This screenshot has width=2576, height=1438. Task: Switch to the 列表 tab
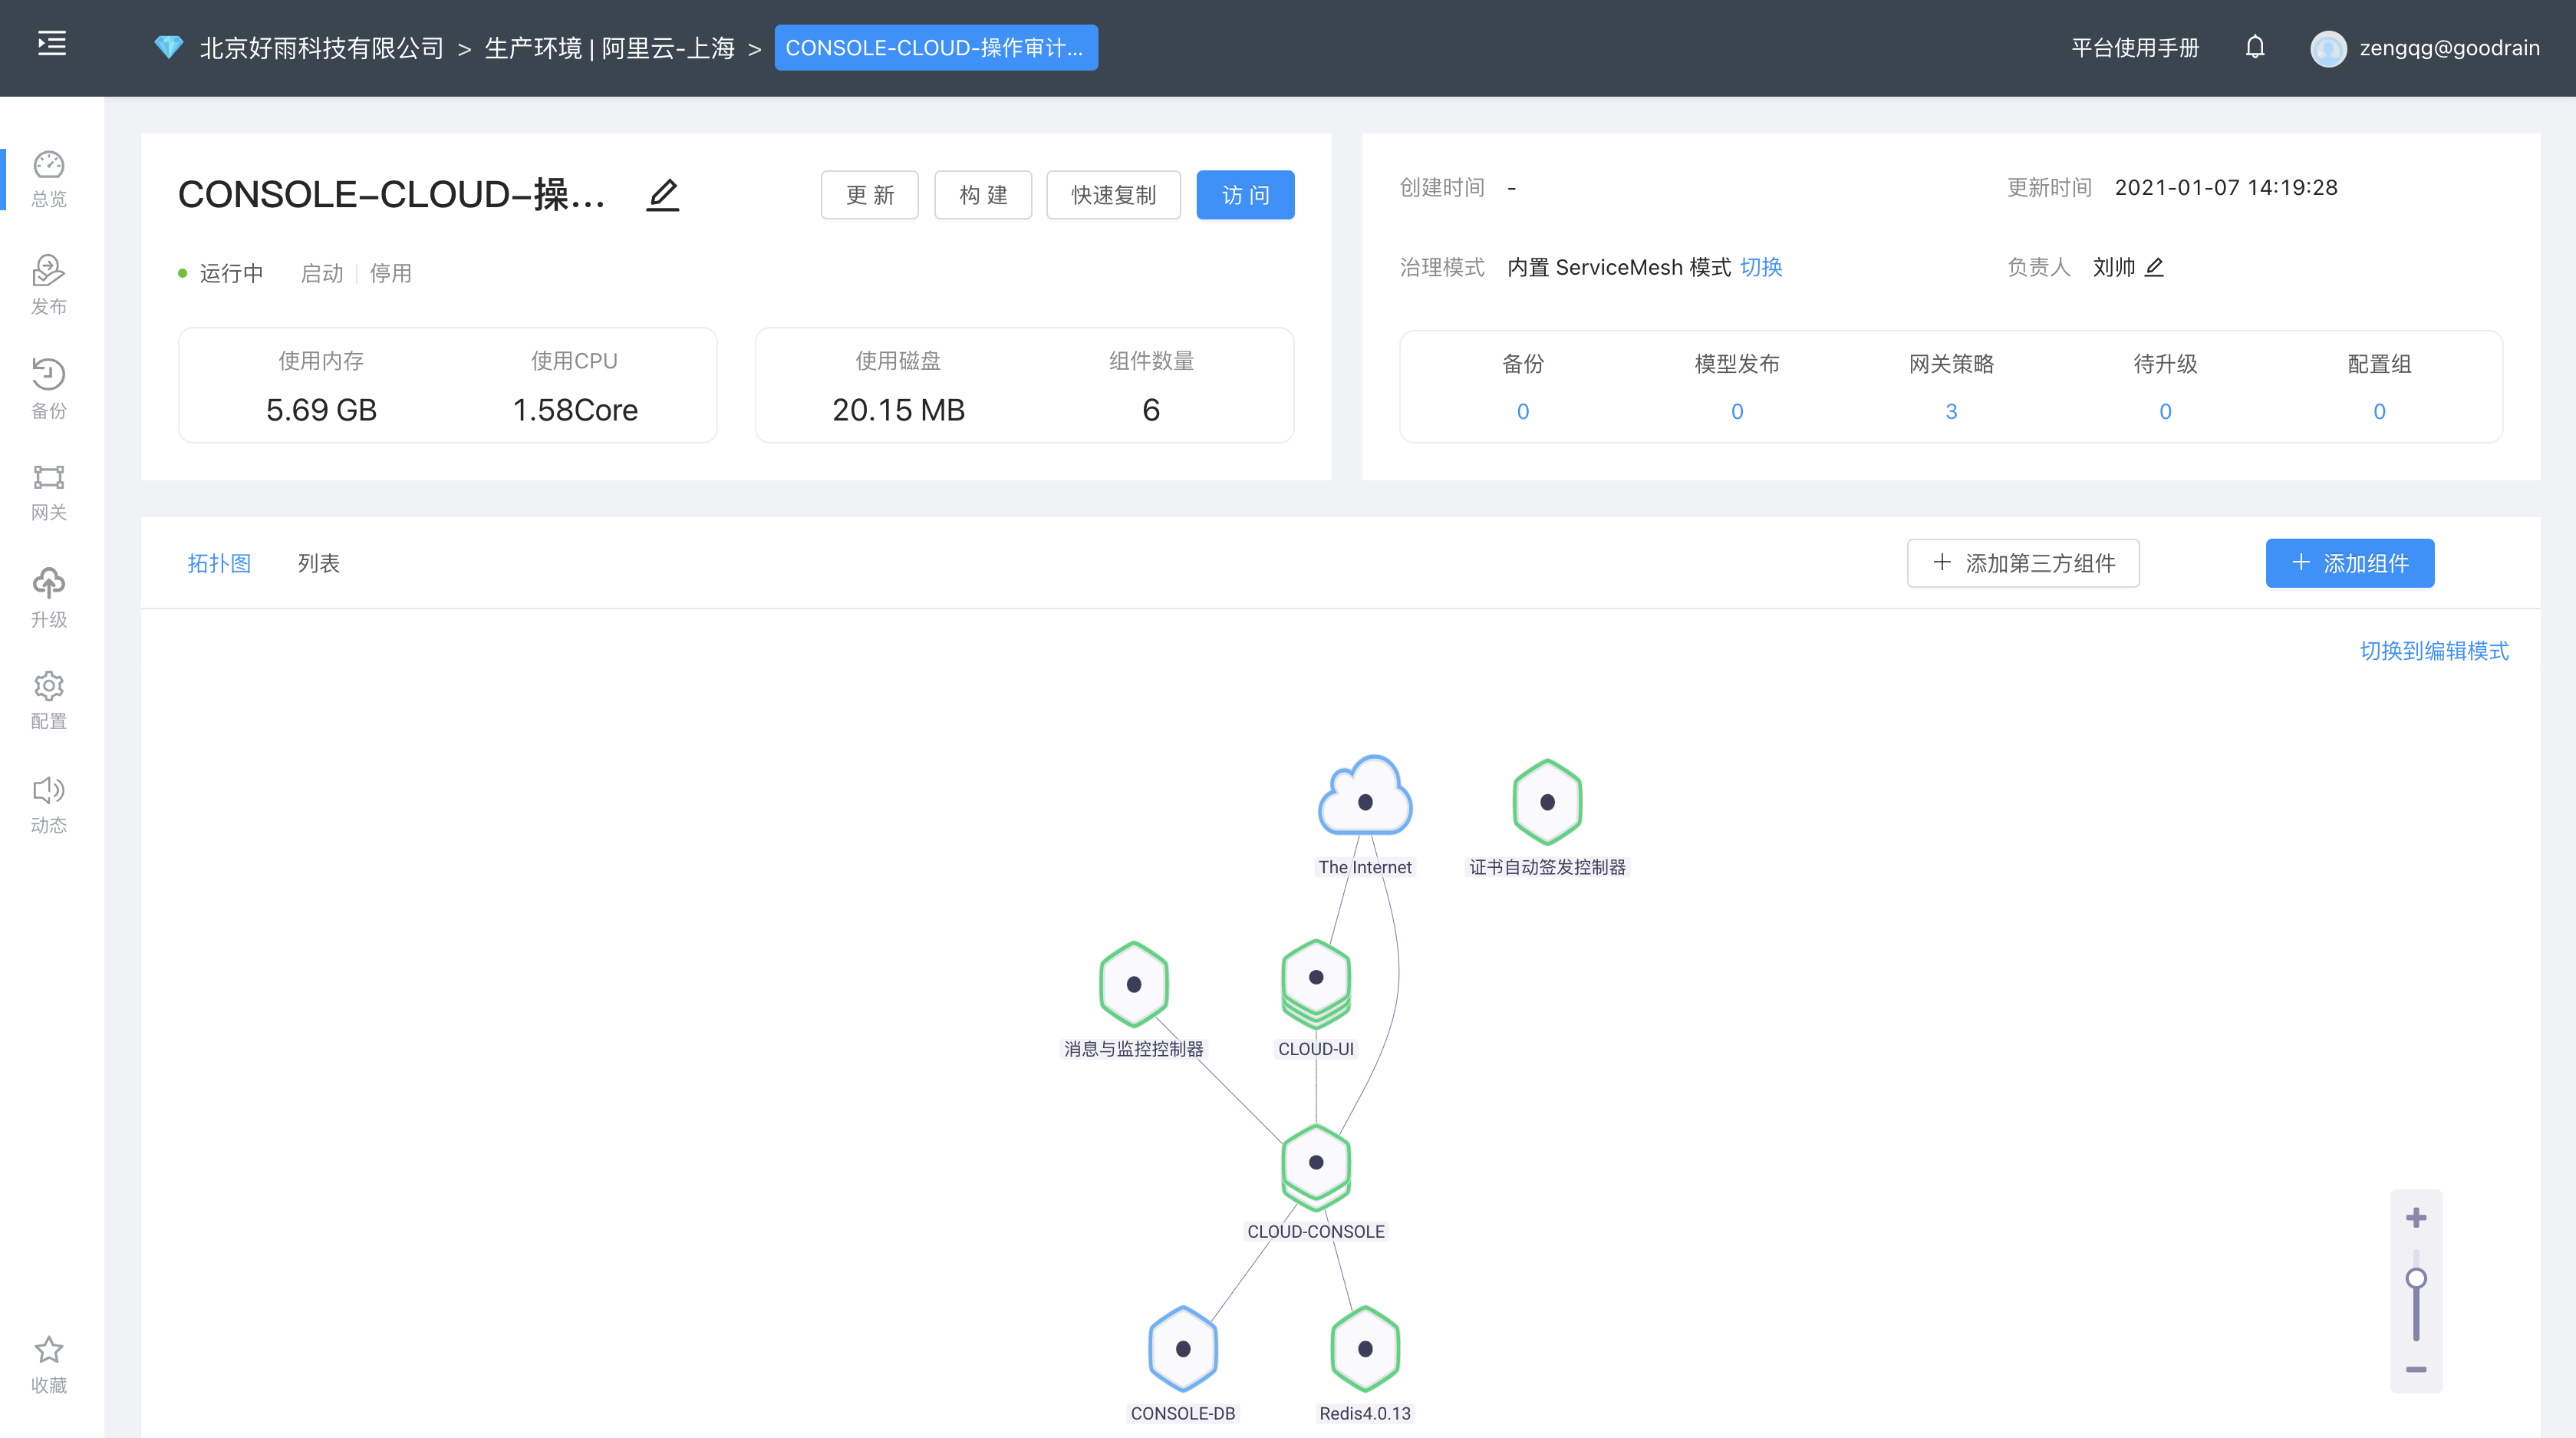click(x=318, y=563)
